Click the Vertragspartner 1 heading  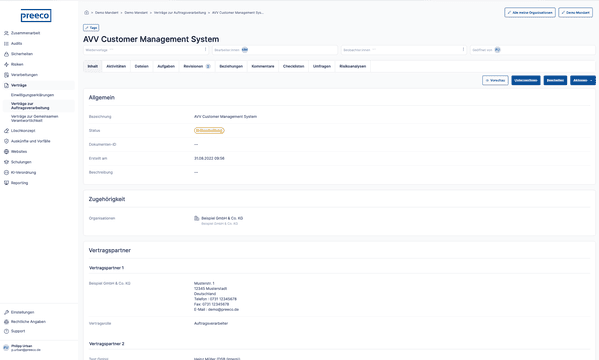107,268
